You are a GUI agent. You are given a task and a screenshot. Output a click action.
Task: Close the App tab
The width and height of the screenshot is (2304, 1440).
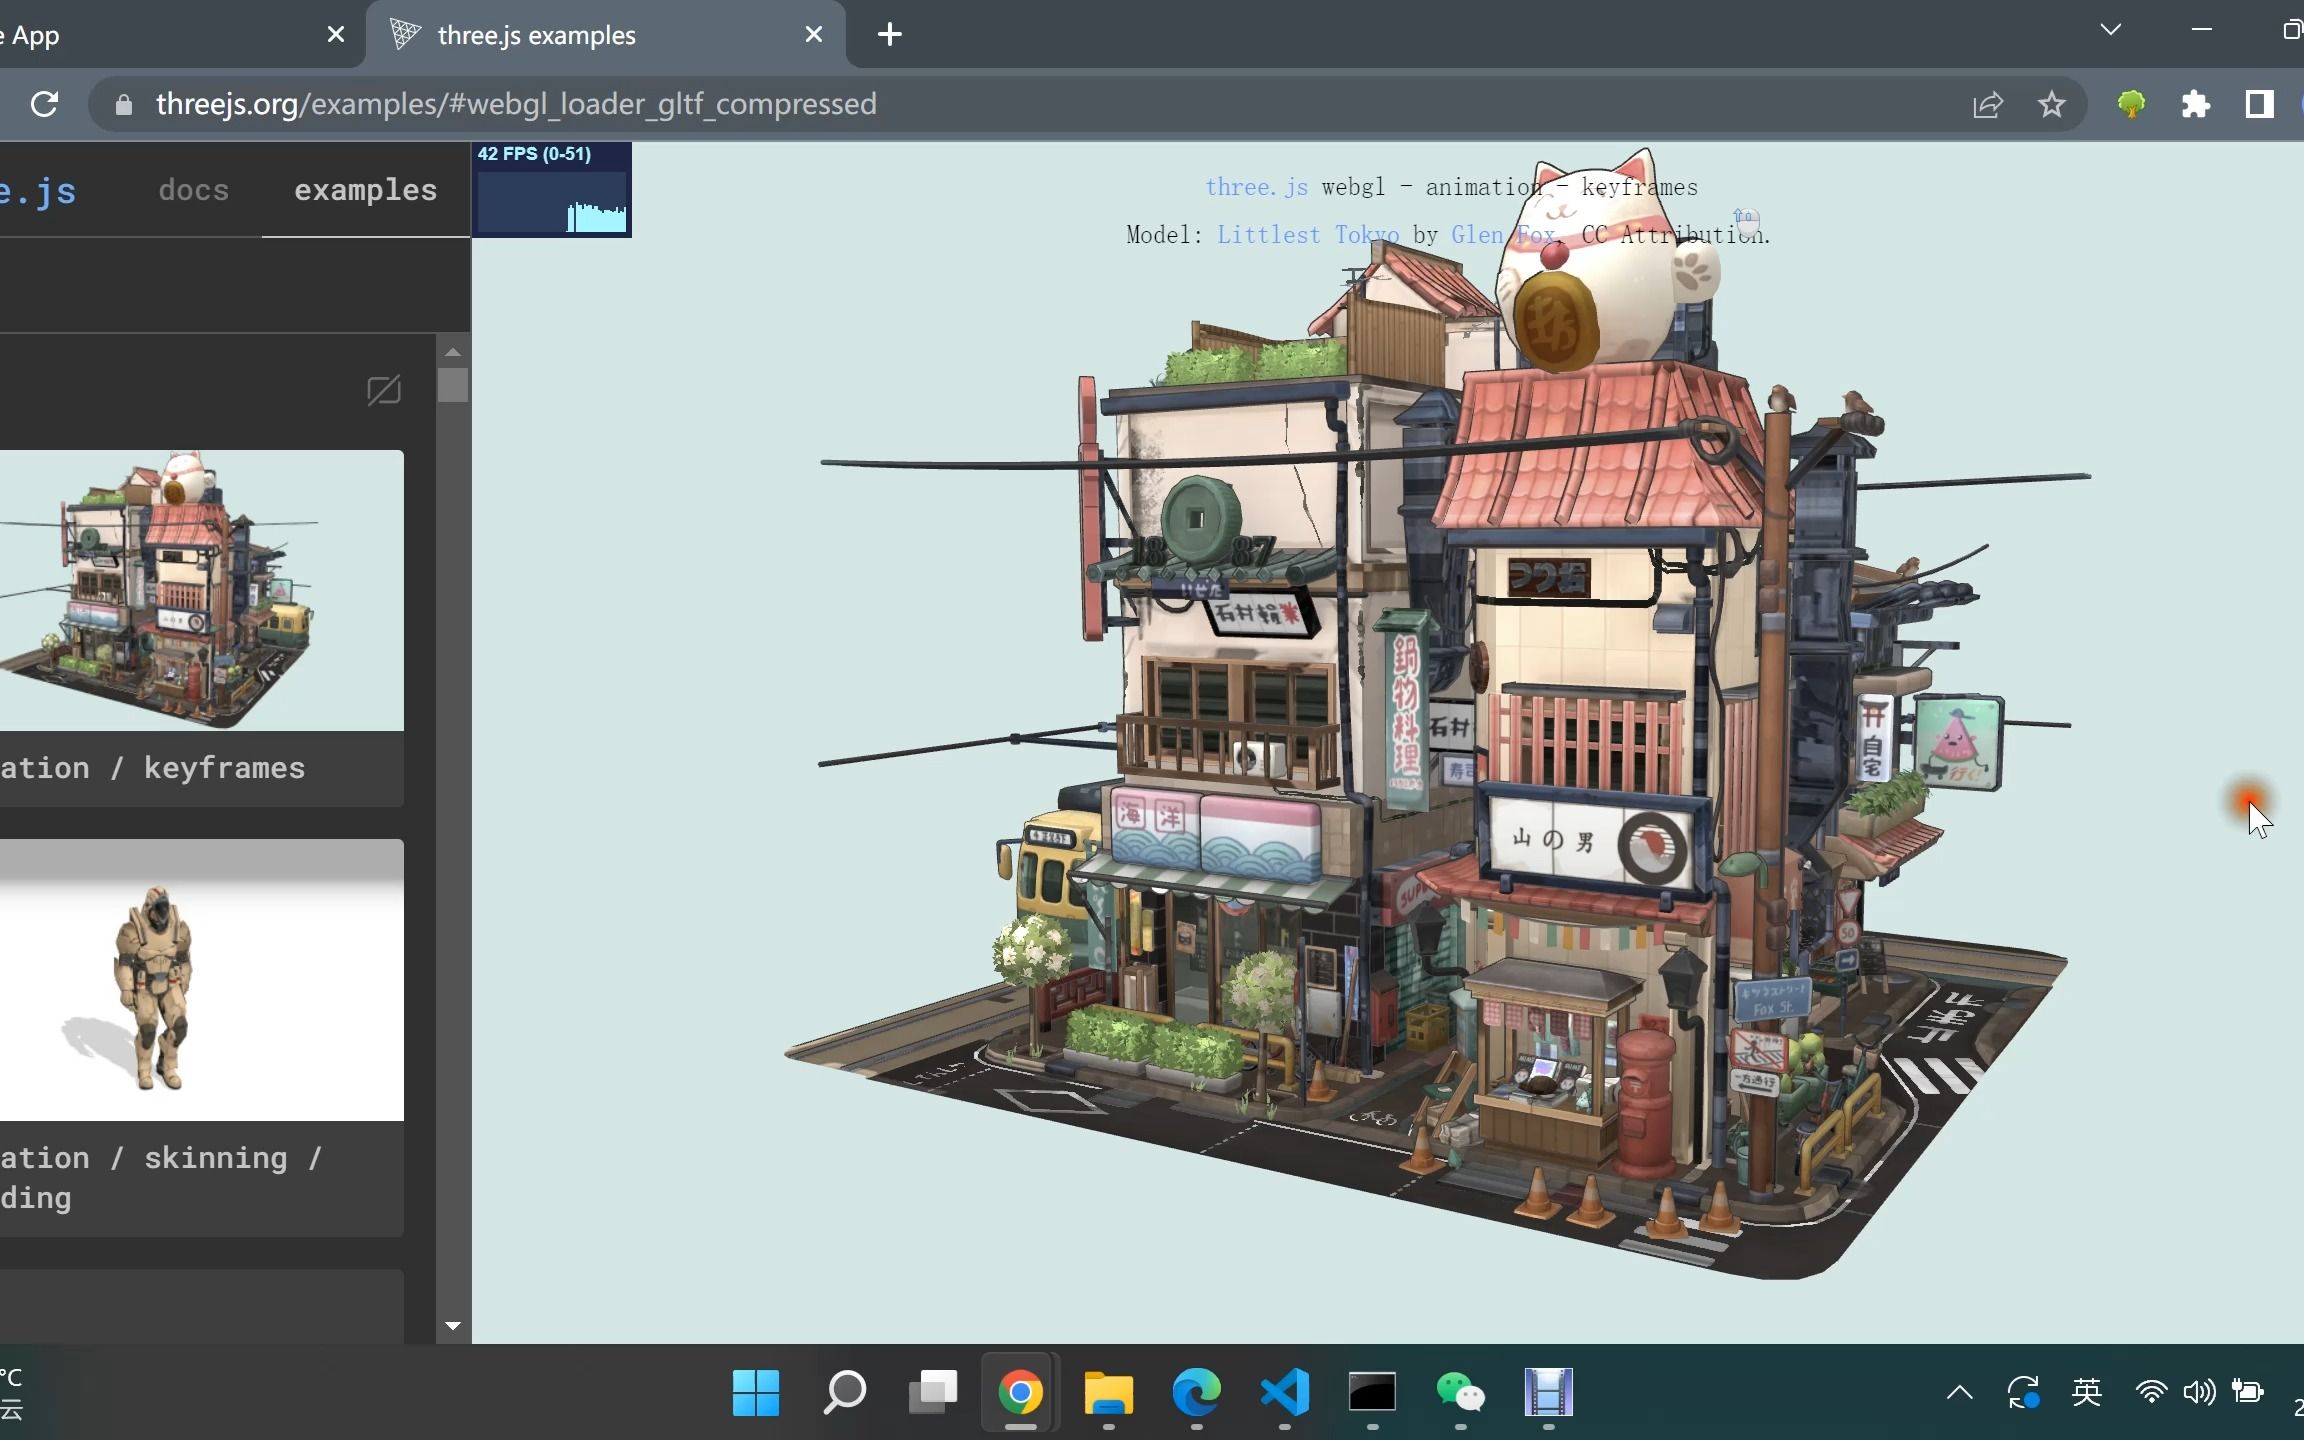tap(336, 35)
